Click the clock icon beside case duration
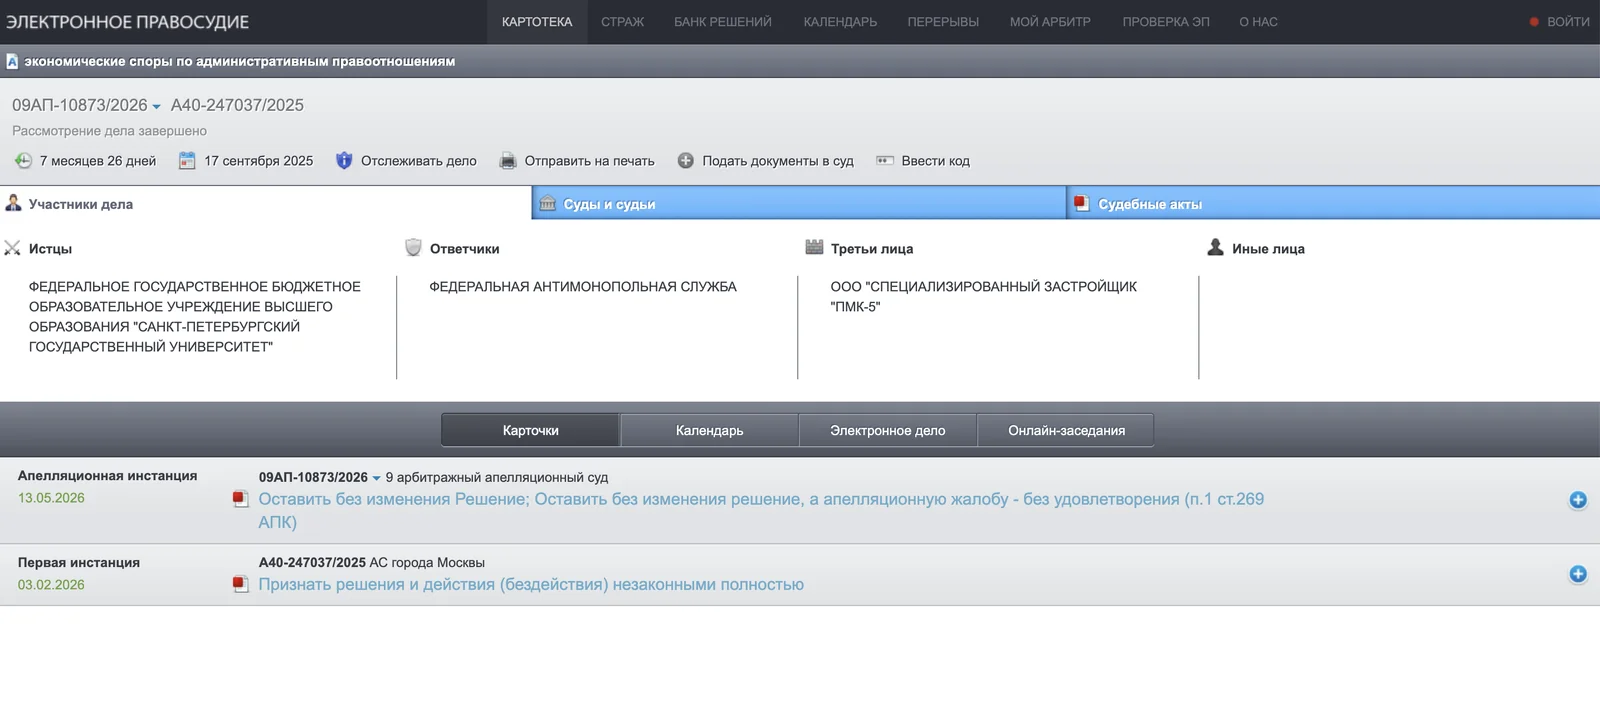 click(x=23, y=161)
